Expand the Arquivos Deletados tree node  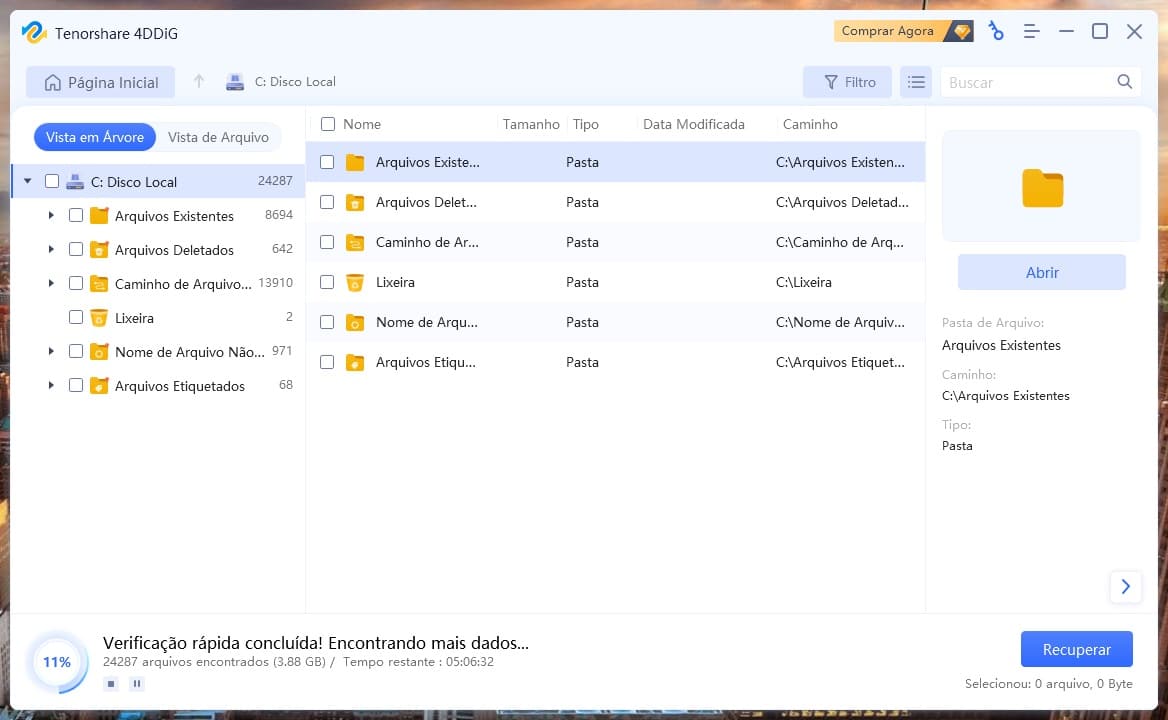[51, 249]
